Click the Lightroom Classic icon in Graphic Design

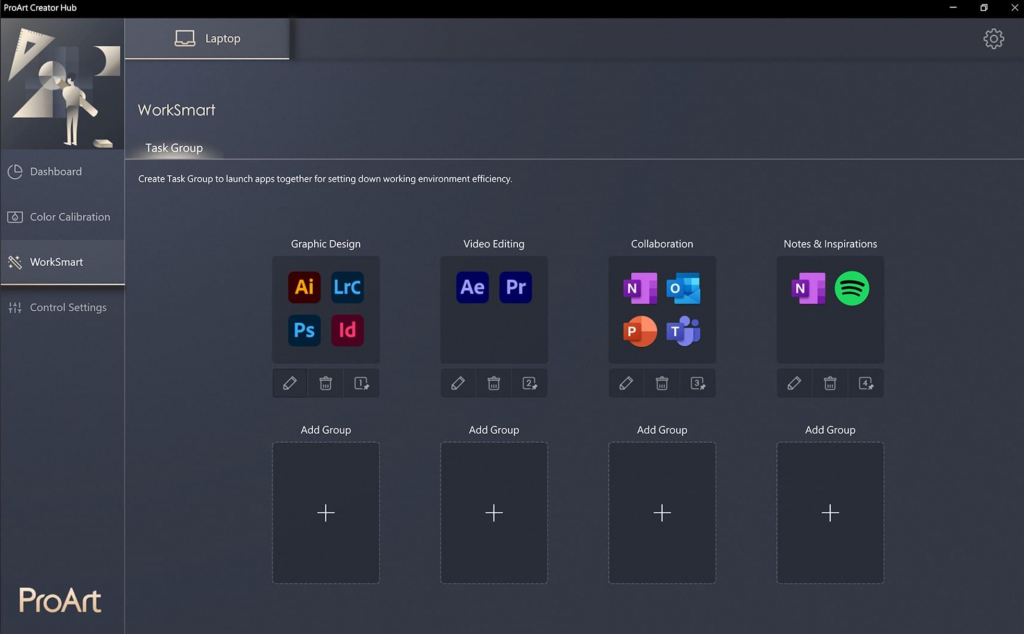(x=347, y=287)
